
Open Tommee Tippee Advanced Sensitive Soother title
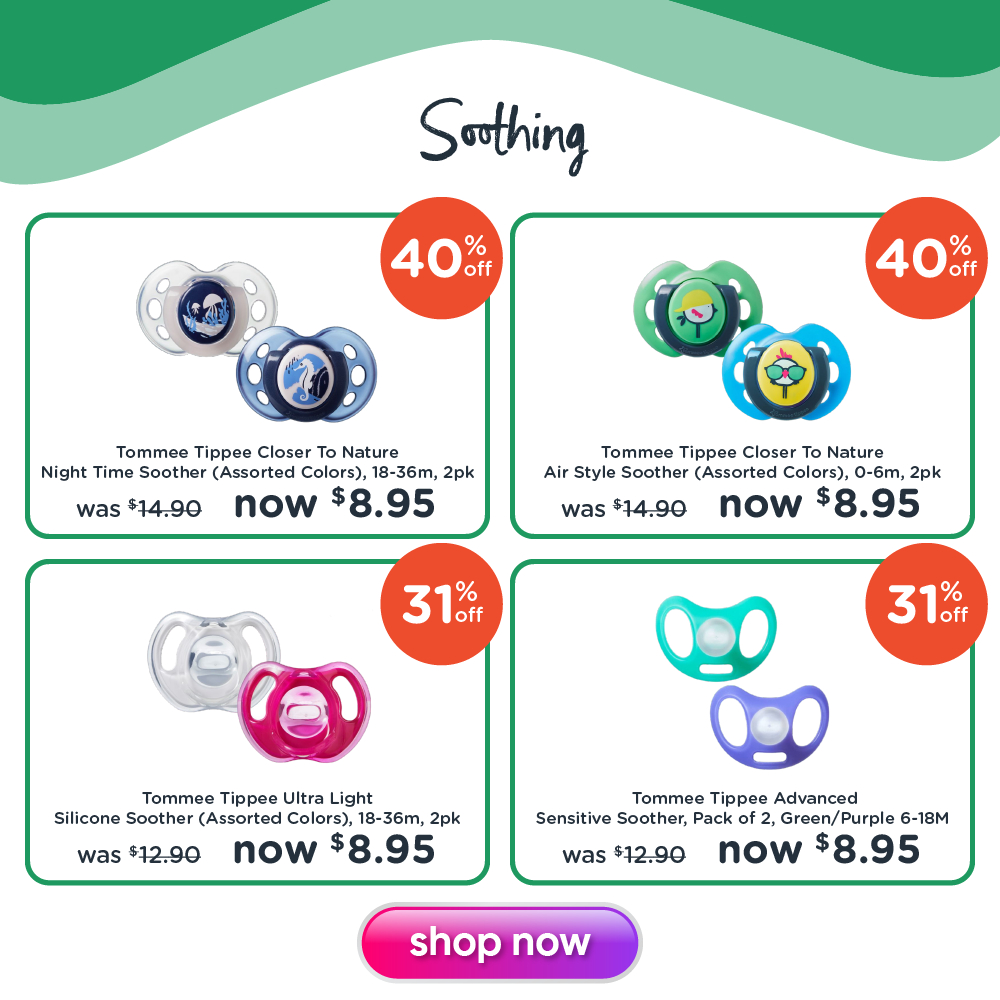(742, 808)
